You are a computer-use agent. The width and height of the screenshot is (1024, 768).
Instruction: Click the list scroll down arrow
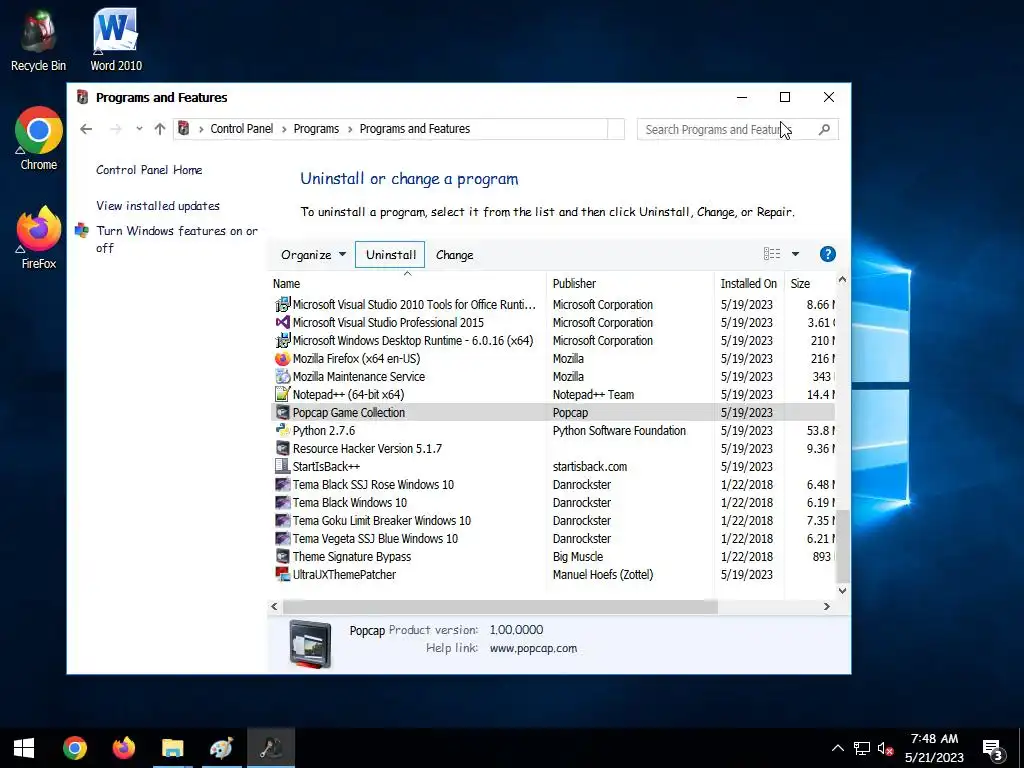[842, 590]
